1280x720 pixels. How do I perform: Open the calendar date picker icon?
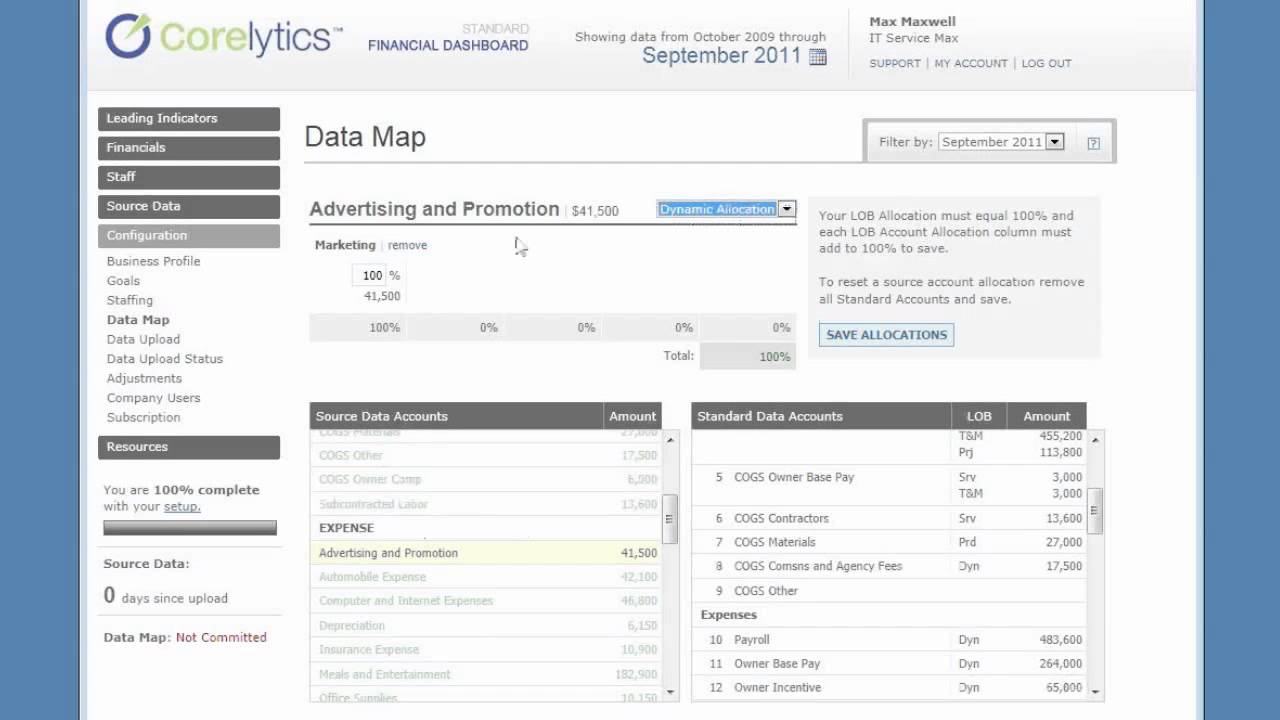click(x=818, y=57)
